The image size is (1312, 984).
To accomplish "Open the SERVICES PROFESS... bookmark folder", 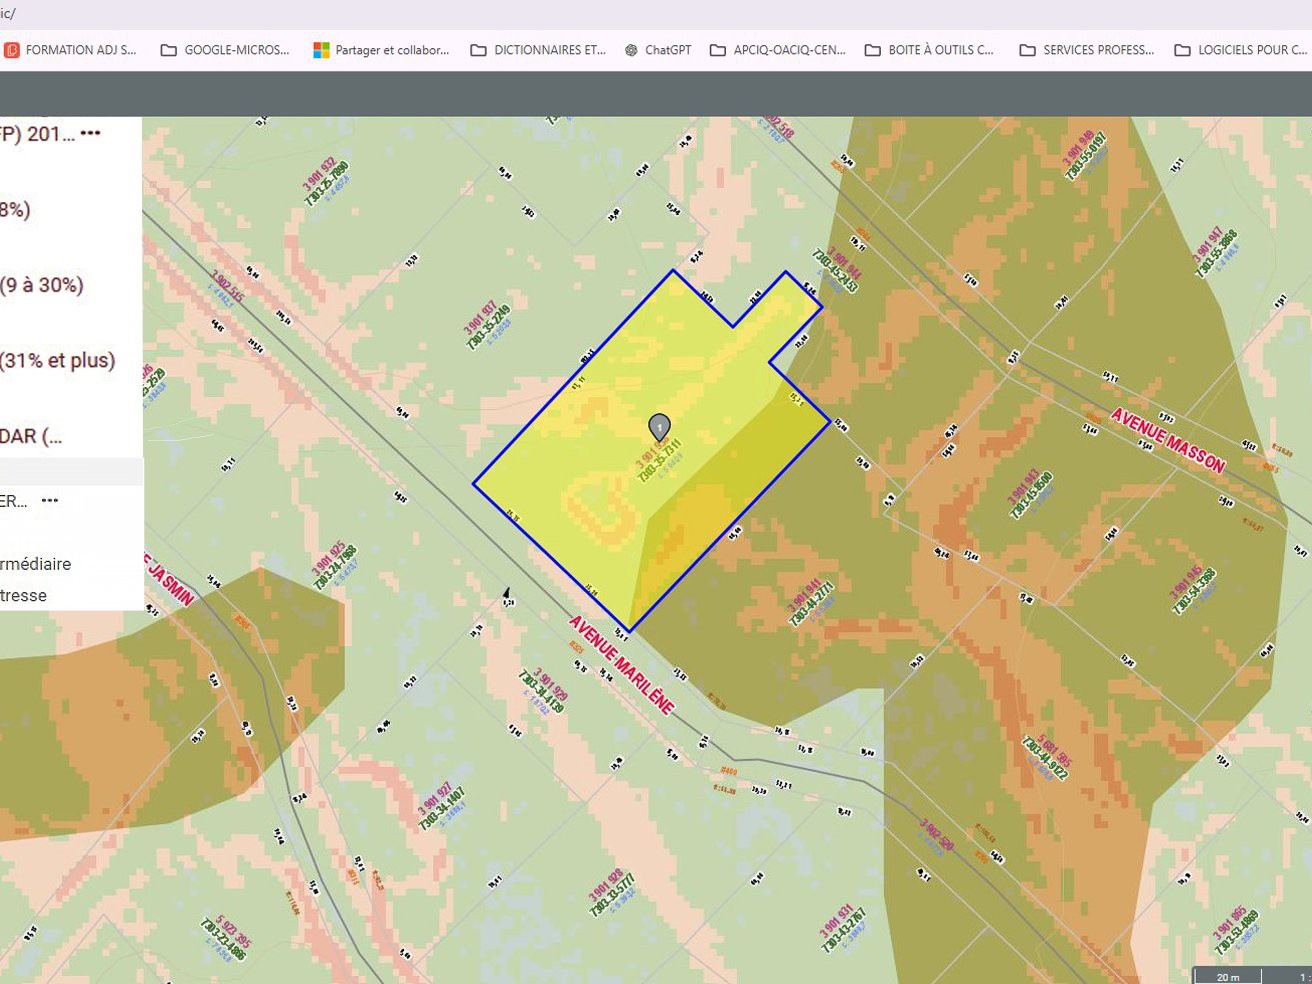I will [1086, 50].
